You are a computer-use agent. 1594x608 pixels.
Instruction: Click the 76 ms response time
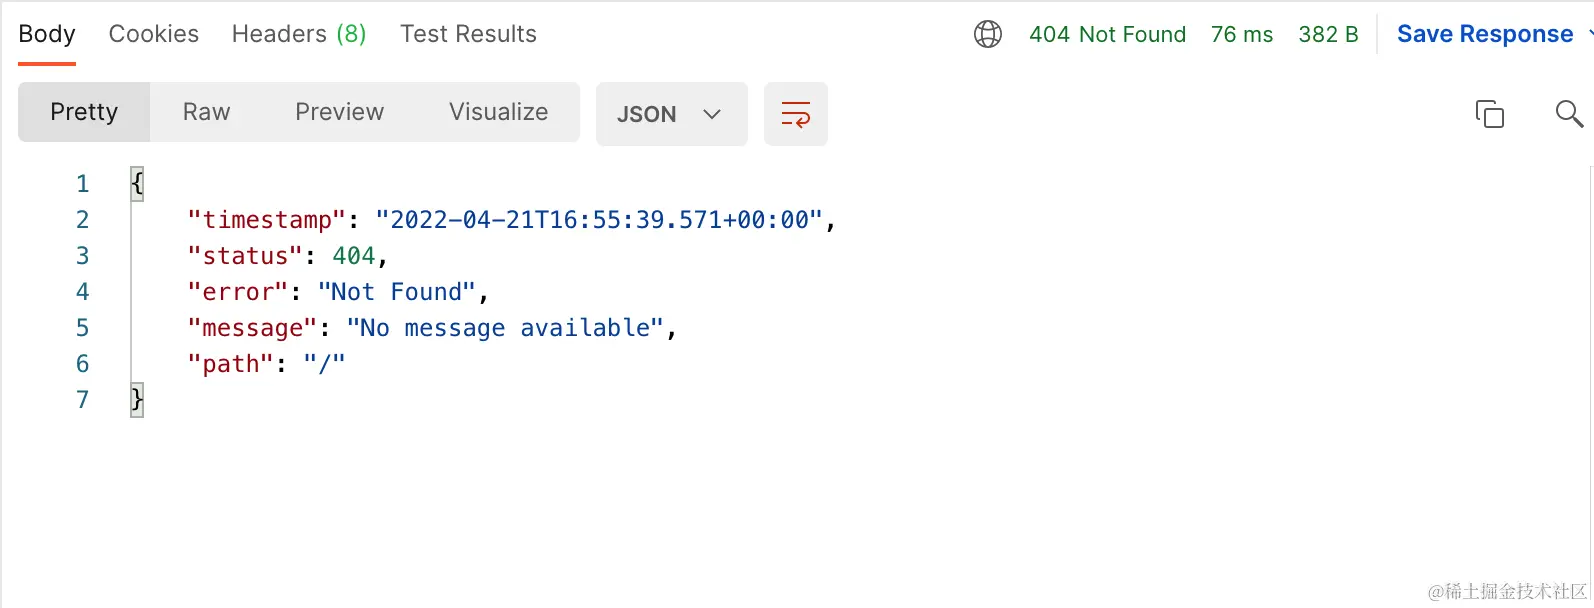(x=1242, y=34)
